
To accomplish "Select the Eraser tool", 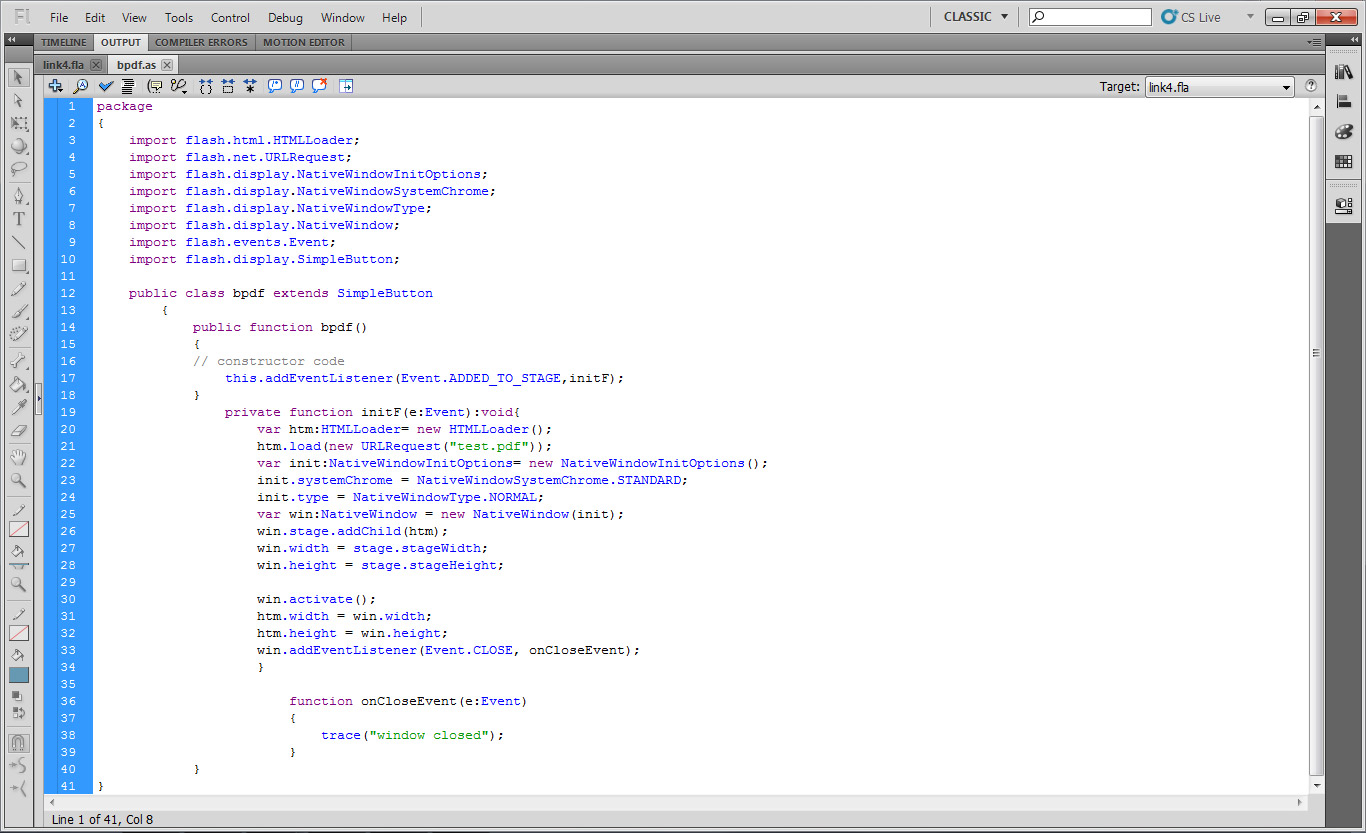I will [x=18, y=430].
